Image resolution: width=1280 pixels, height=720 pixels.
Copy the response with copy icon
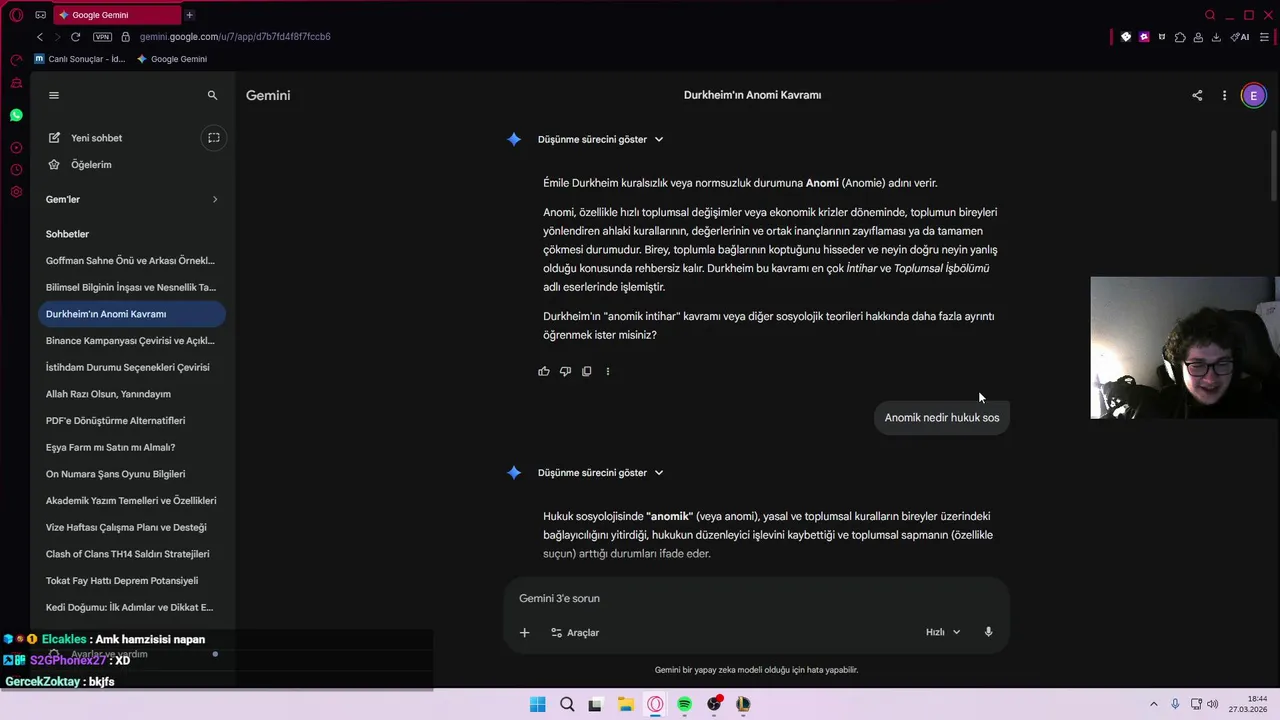point(586,371)
